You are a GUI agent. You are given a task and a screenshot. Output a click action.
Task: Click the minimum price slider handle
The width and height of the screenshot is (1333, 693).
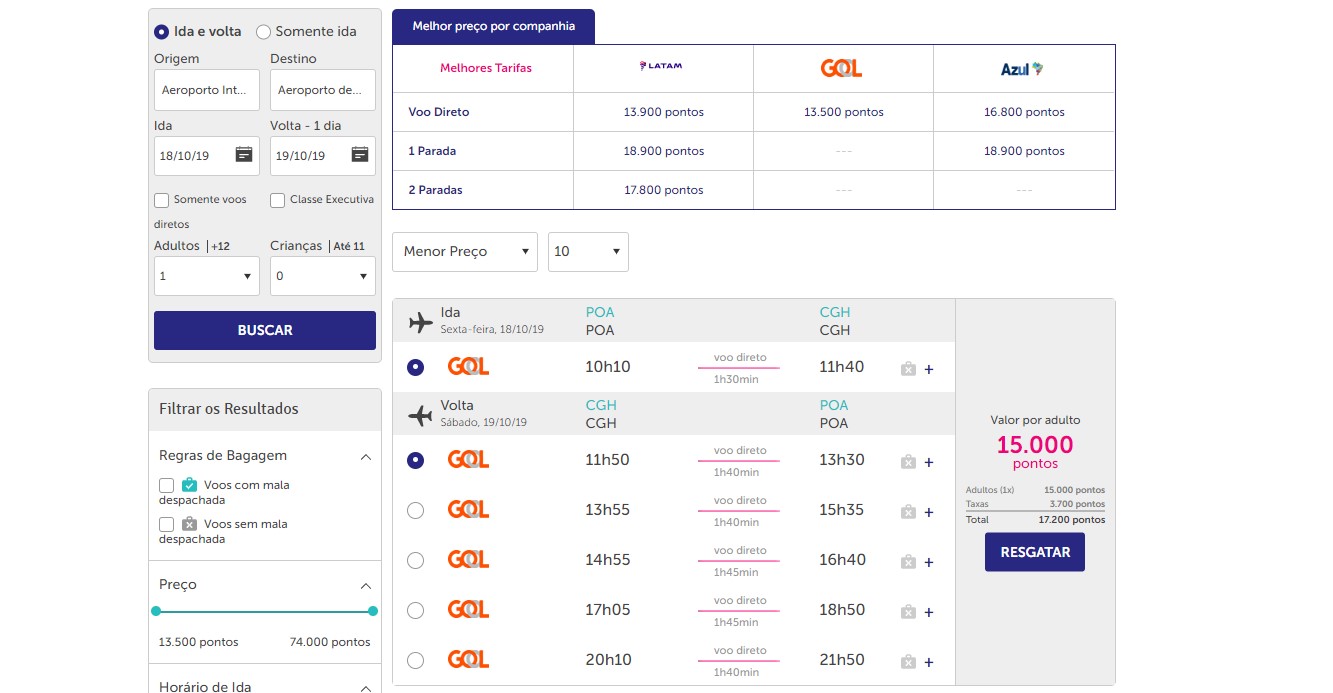pyautogui.click(x=156, y=611)
